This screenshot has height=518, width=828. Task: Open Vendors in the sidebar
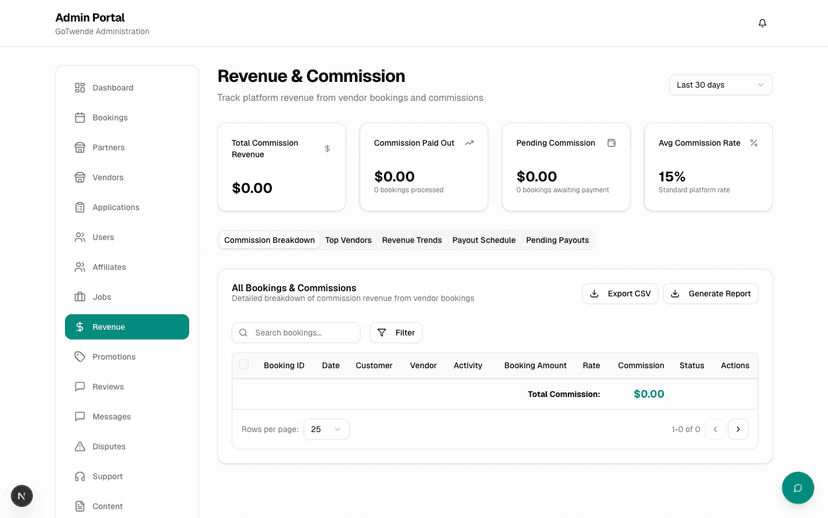click(127, 177)
